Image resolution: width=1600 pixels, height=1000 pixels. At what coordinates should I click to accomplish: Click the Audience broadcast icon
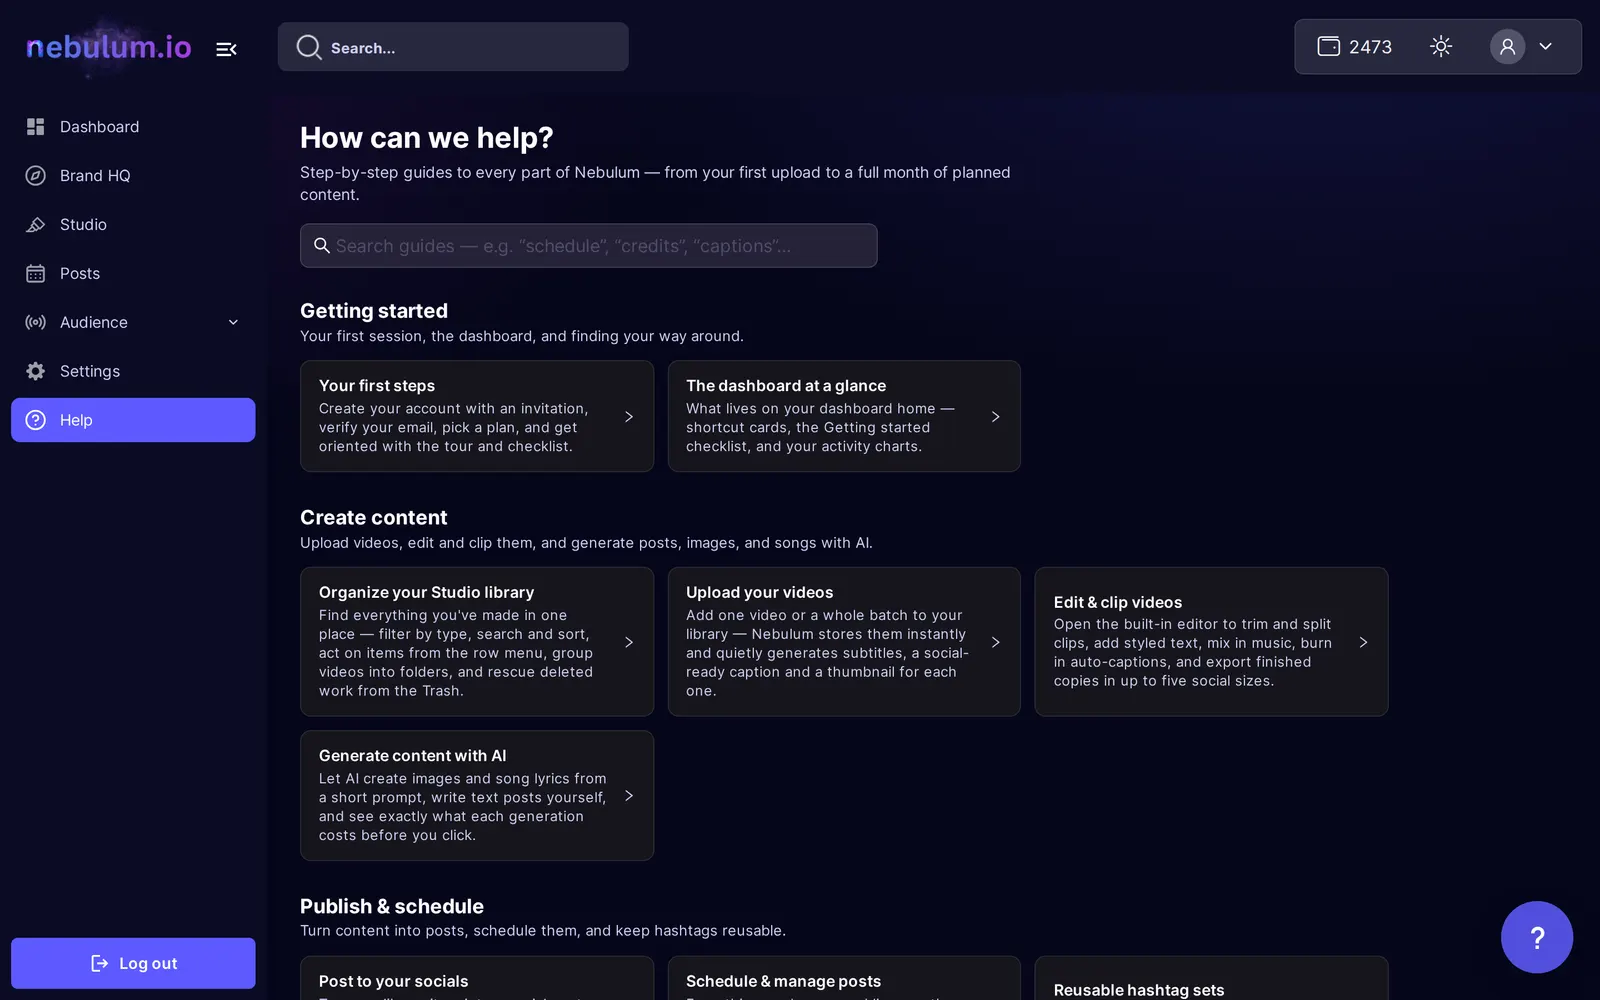point(36,323)
